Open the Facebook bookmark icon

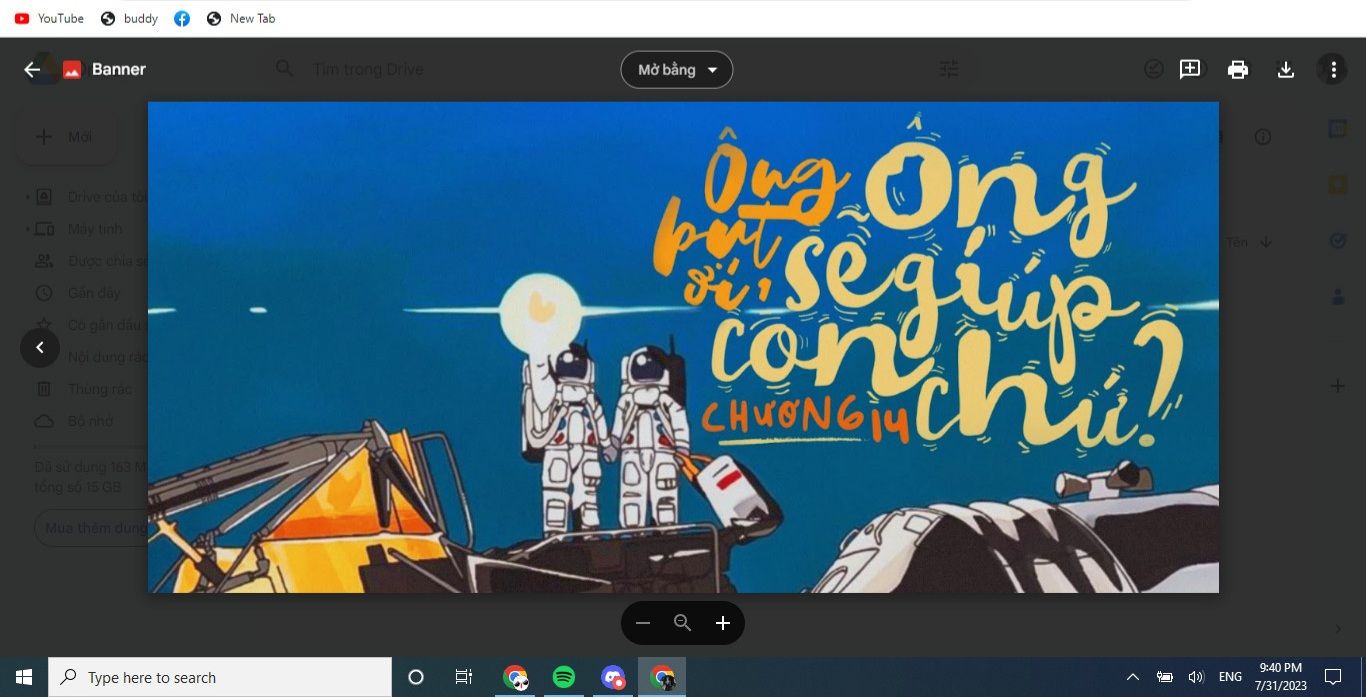click(182, 18)
